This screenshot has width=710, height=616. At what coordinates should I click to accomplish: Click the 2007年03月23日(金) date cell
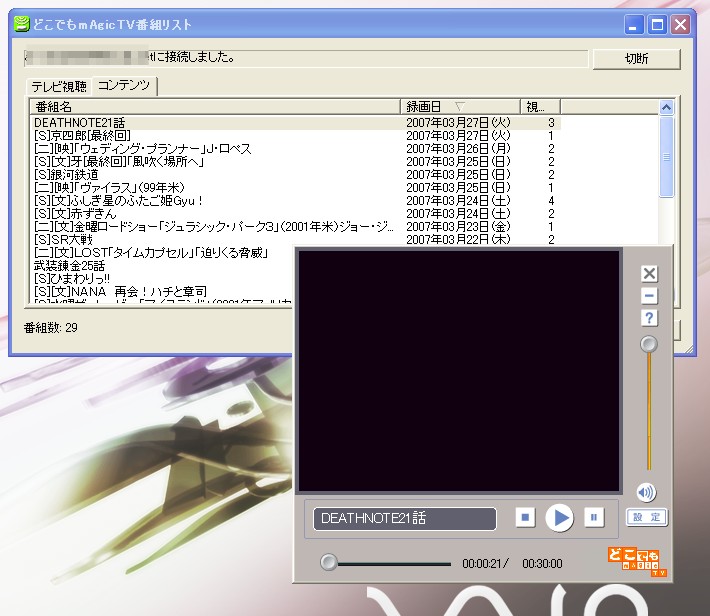point(458,226)
